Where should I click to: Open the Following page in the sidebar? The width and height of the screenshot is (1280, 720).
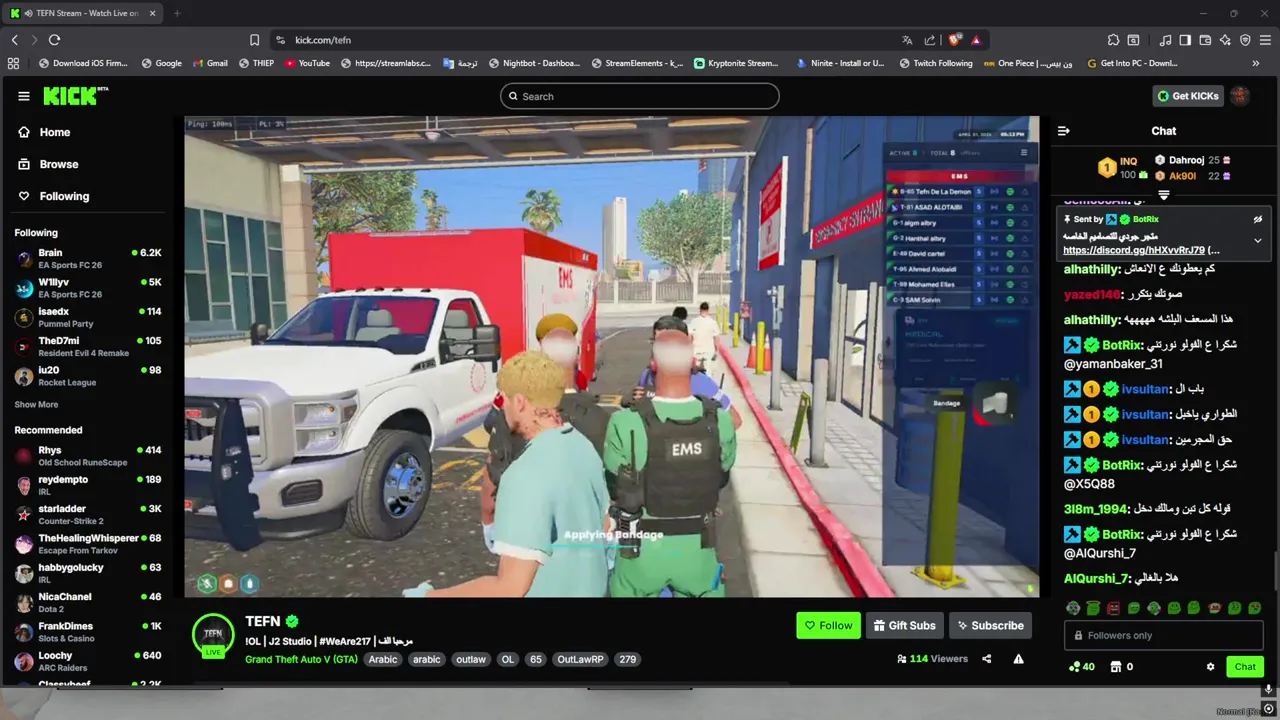tap(54, 196)
